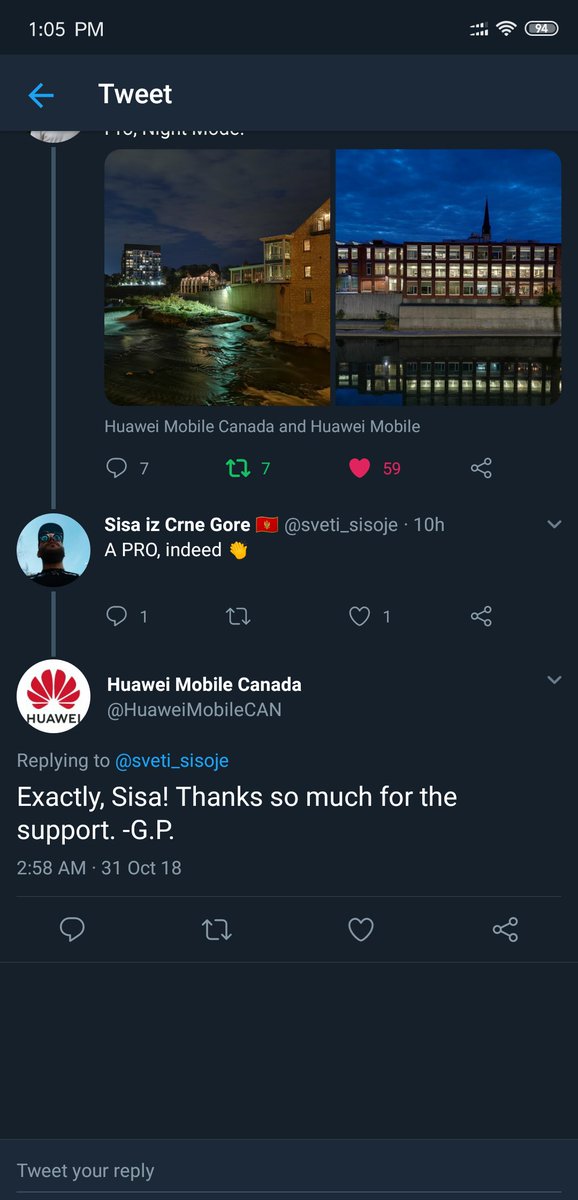
Task: Reply to Huawei Mobile Canada's tweet
Action: pos(72,930)
